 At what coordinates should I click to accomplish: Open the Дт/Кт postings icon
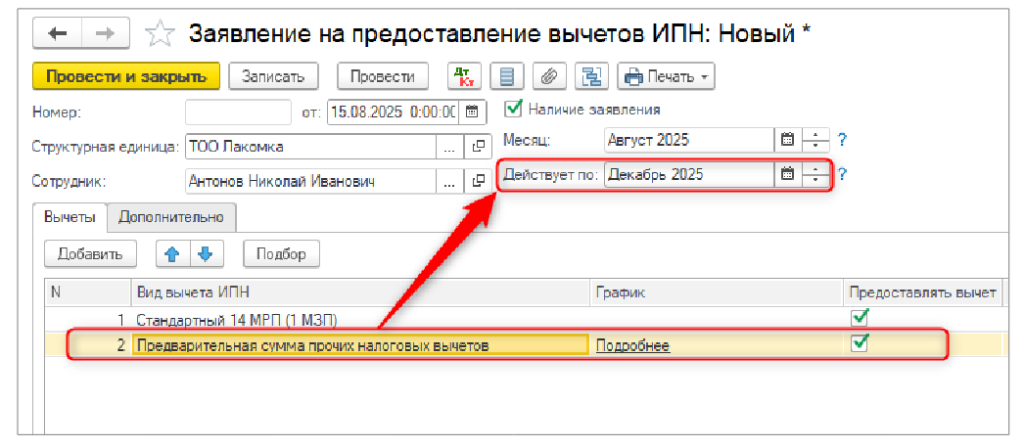(465, 76)
